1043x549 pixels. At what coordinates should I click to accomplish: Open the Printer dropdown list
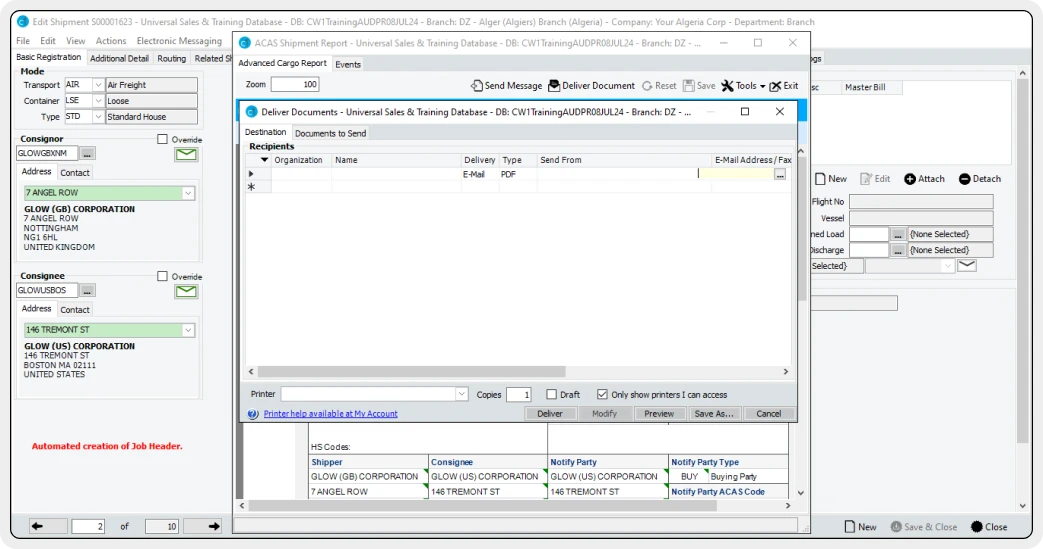click(x=461, y=395)
